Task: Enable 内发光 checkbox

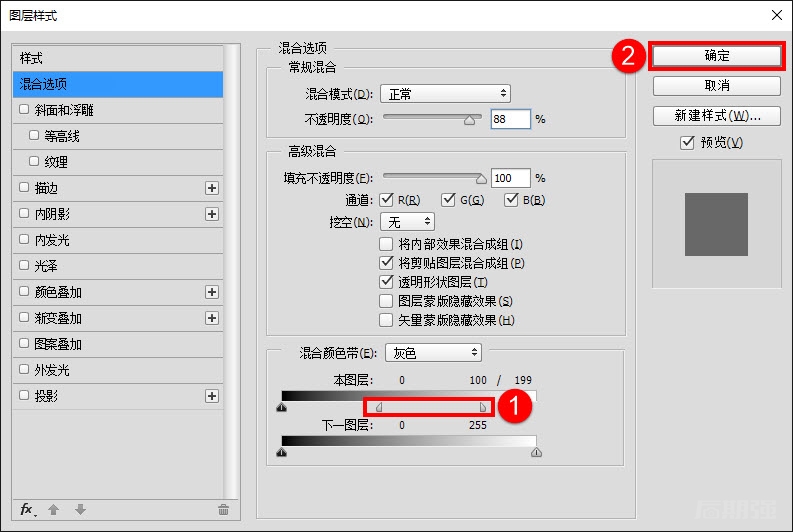Action: pyautogui.click(x=24, y=239)
